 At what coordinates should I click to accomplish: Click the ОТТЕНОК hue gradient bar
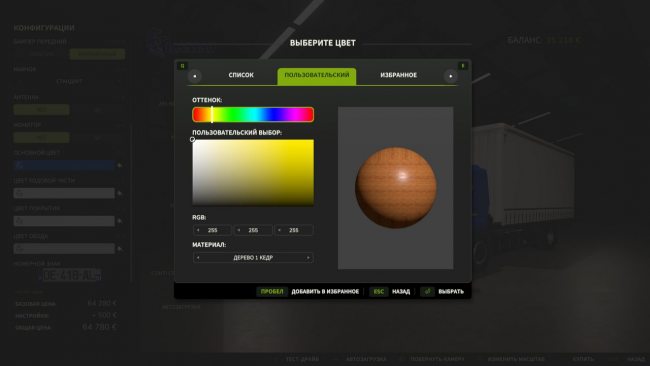tap(253, 114)
